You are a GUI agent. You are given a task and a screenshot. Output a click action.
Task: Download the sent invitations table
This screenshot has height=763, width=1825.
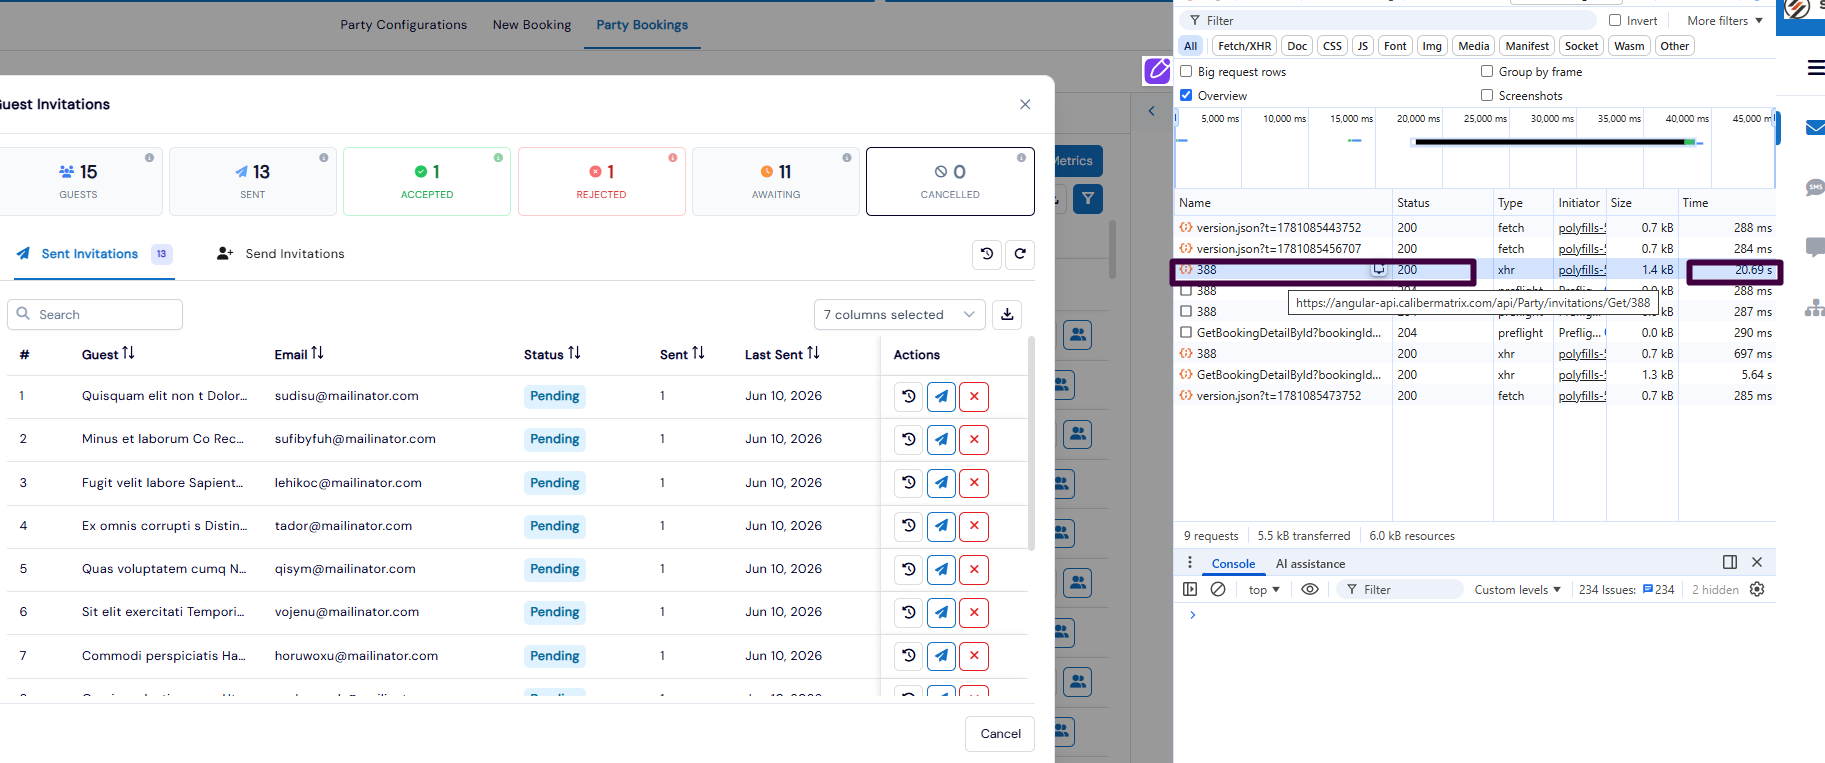(x=1007, y=314)
